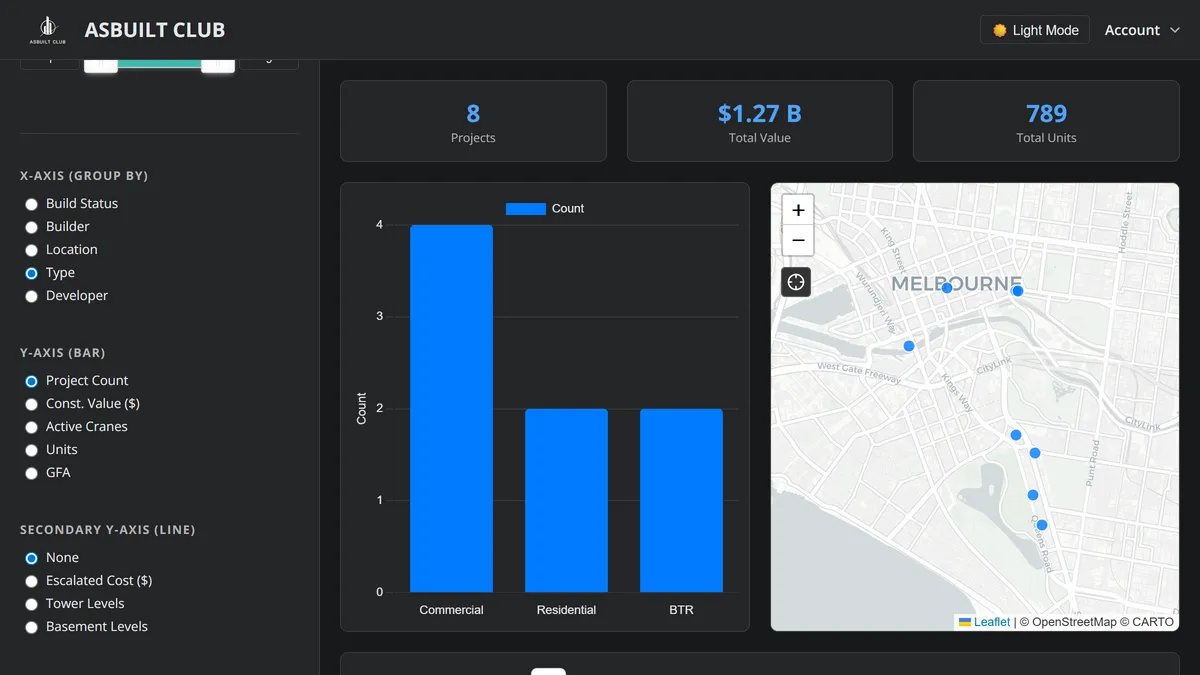Viewport: 1200px width, 675px height.
Task: Click the X-AXIS (GROUP BY) heading
Action: 84,176
